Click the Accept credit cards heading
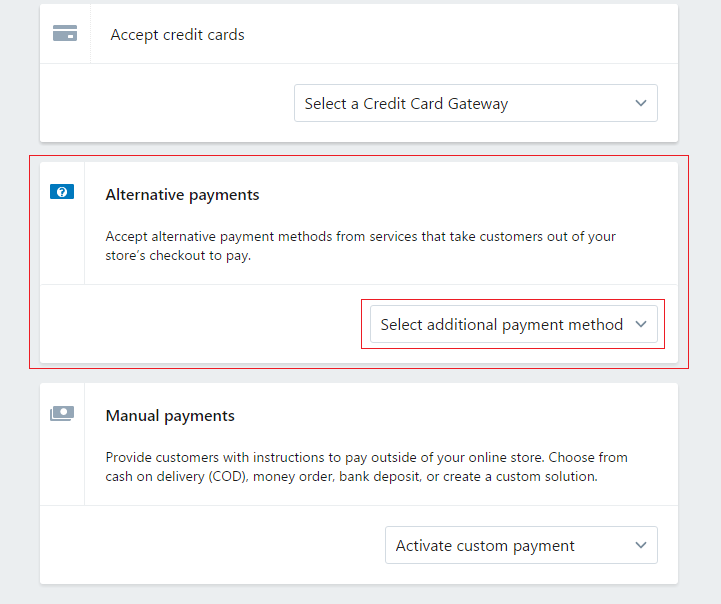Viewport: 721px width, 604px height. point(177,35)
